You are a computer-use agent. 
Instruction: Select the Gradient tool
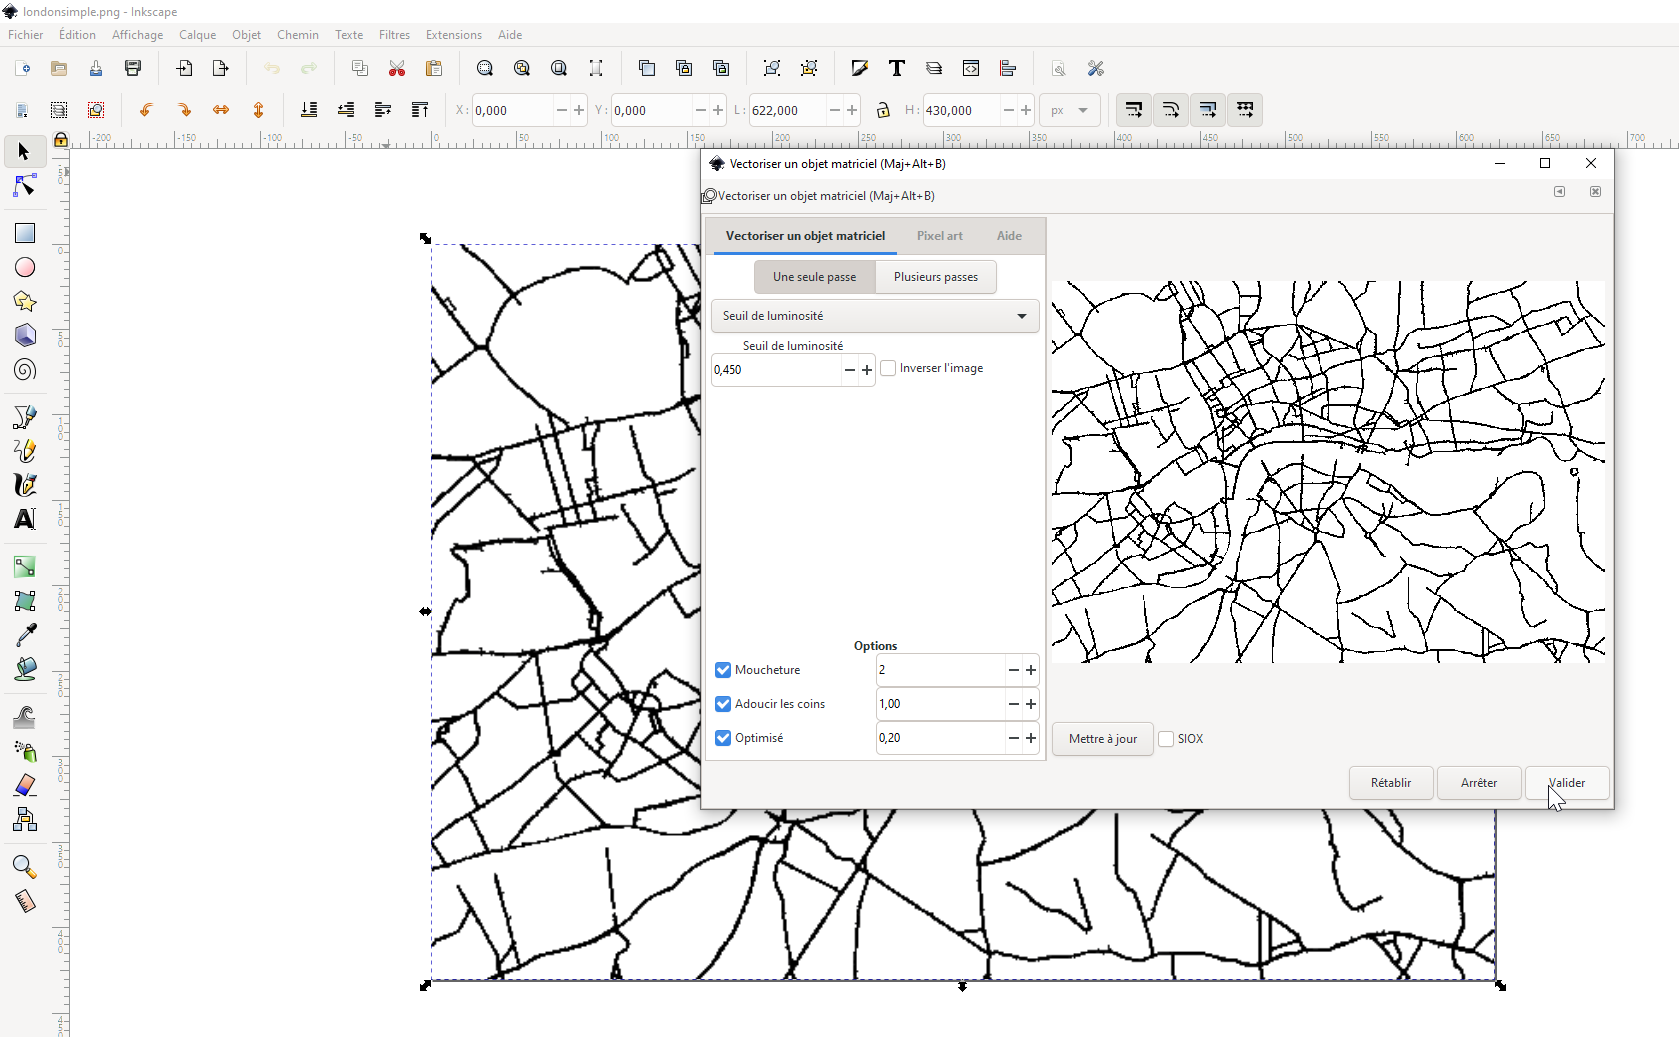coord(24,567)
